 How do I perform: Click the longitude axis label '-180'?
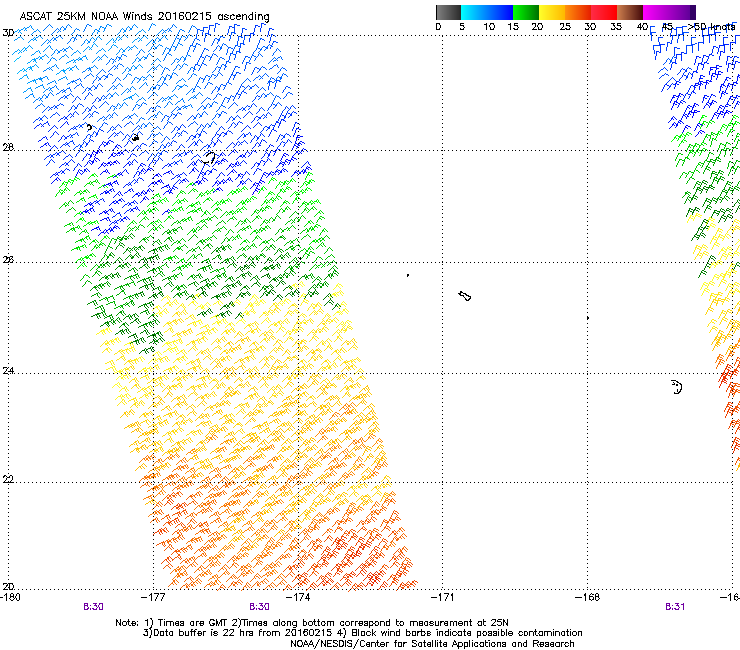[x=10, y=598]
